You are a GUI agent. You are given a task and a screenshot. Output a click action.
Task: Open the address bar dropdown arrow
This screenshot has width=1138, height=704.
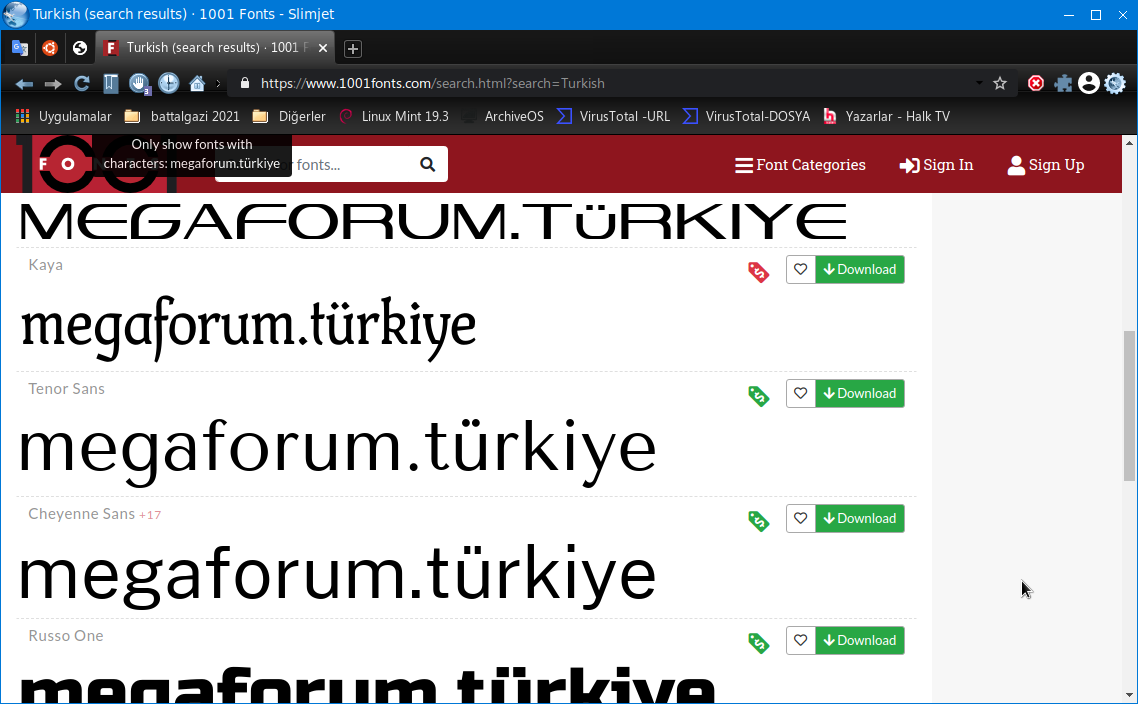click(x=979, y=83)
